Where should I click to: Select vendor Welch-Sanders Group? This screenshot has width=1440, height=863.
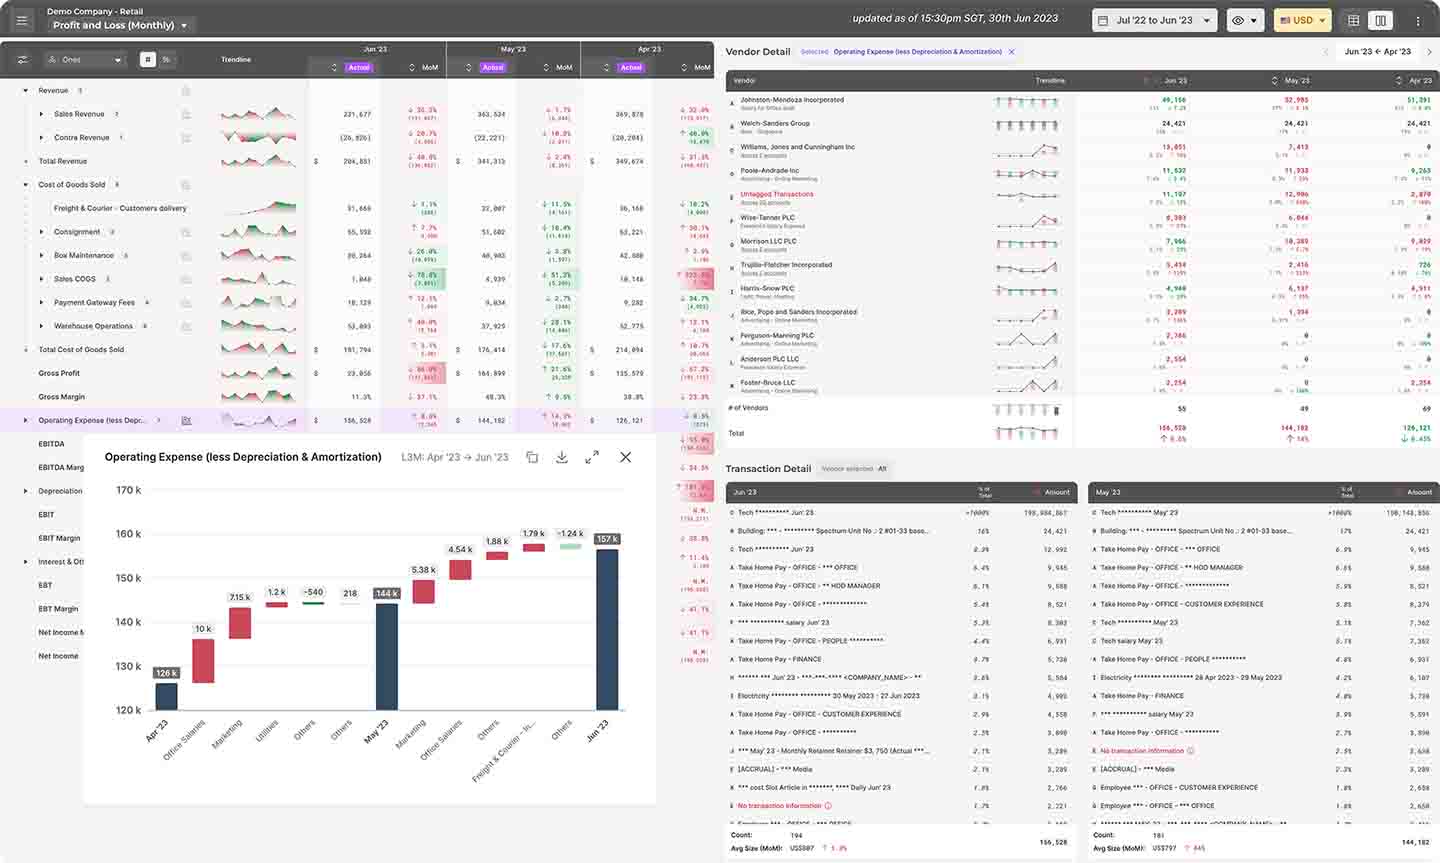[775, 123]
